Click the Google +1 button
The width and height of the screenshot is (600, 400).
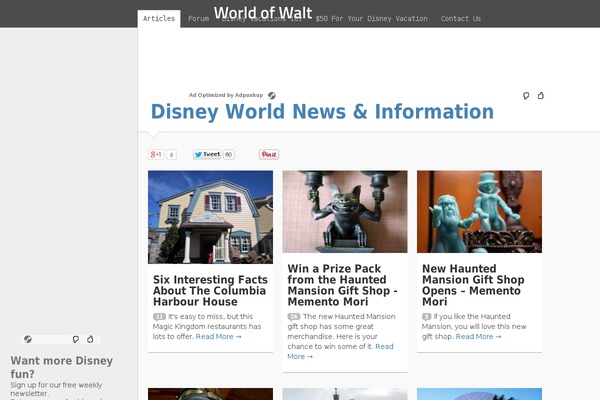[x=156, y=154]
